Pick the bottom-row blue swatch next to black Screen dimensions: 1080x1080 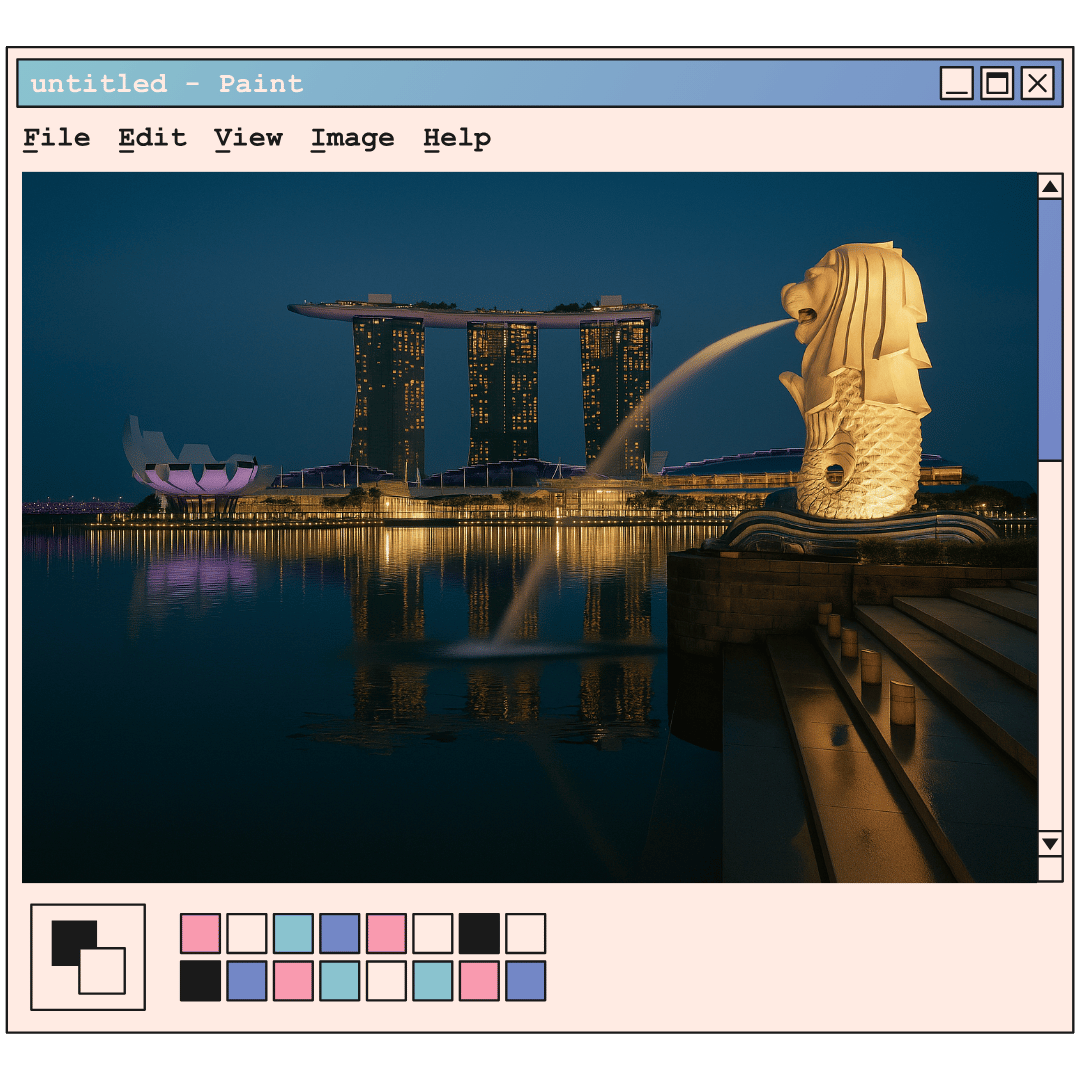247,981
